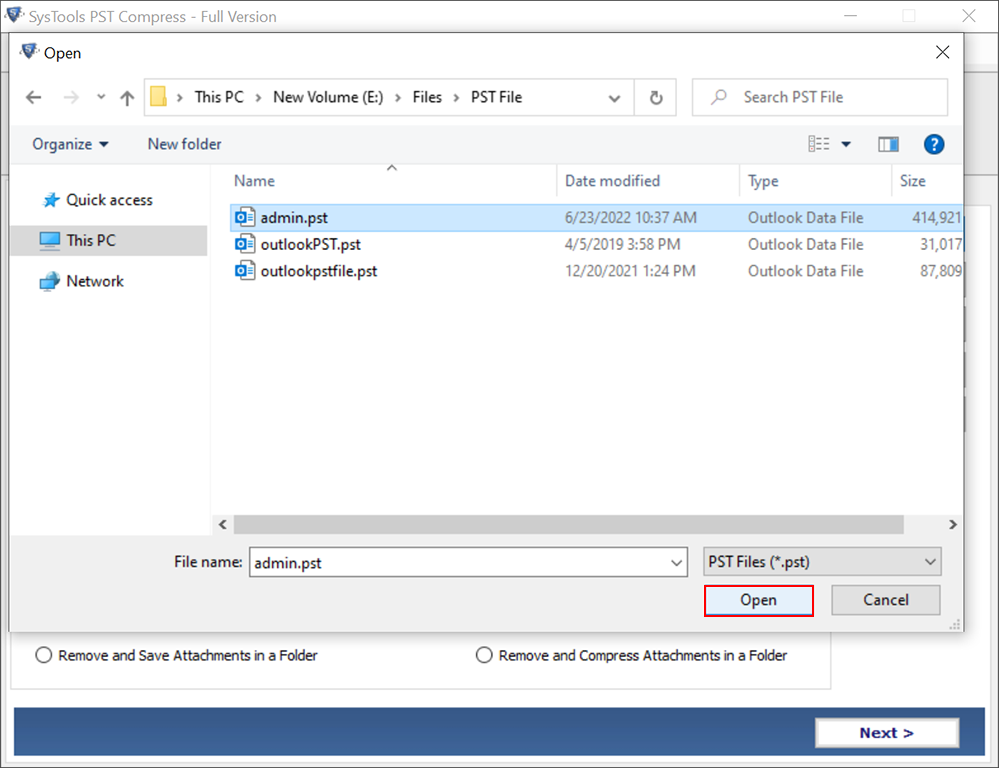
Task: Toggle the preview pane icon
Action: click(888, 144)
